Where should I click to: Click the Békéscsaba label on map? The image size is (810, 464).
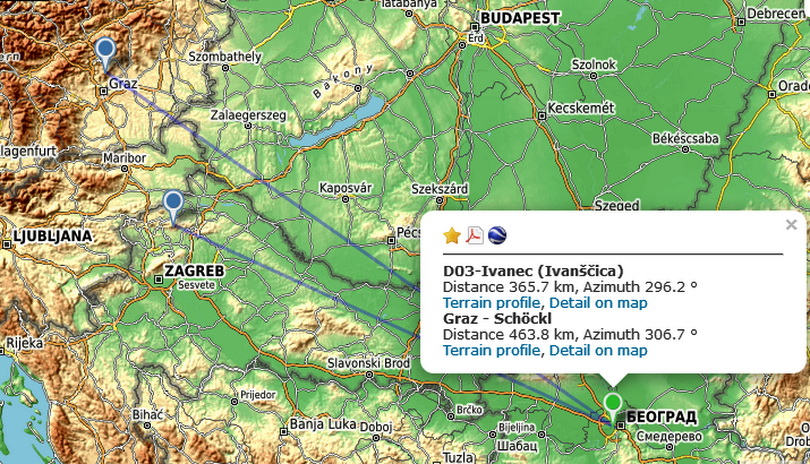pos(686,138)
